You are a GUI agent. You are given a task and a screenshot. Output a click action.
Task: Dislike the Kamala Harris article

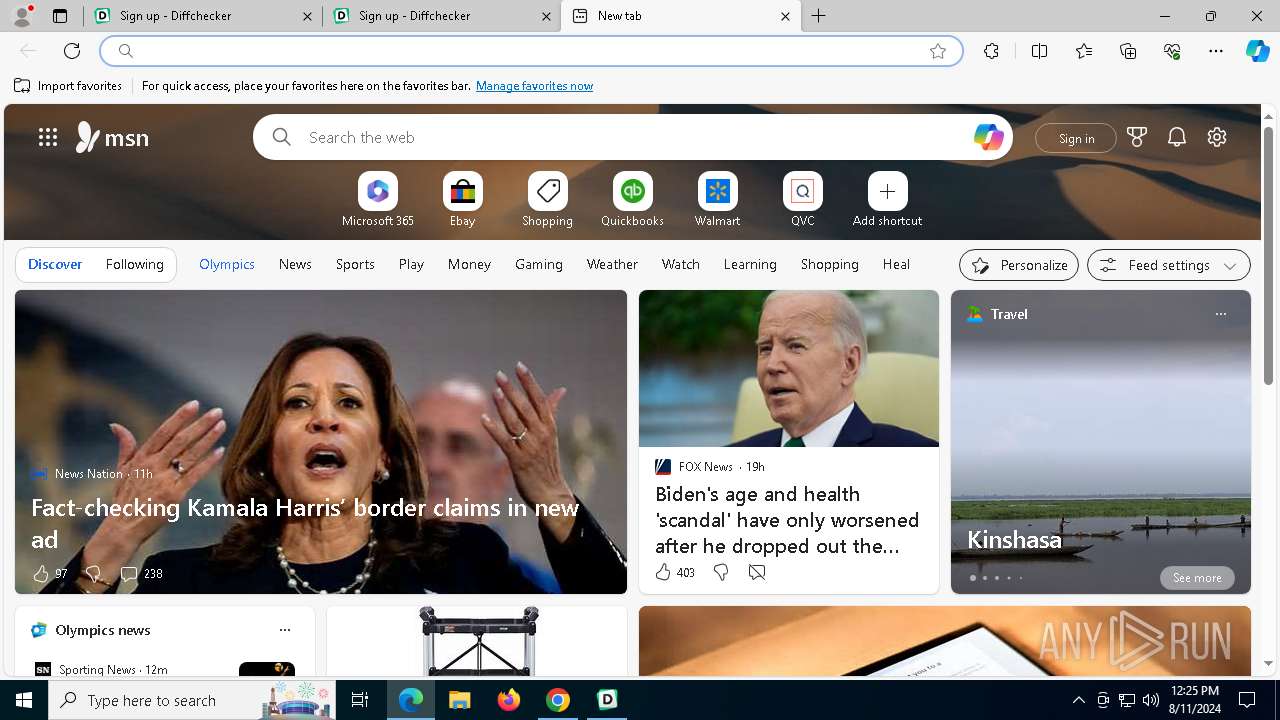[93, 573]
